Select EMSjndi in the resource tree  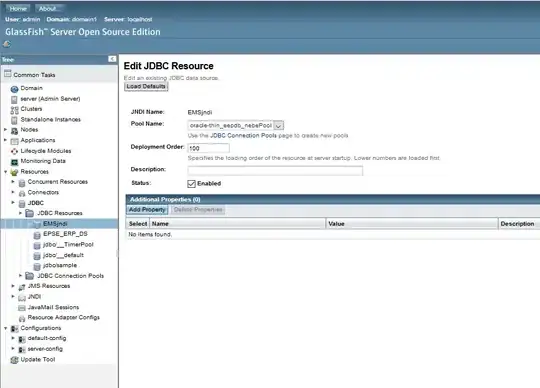pos(55,224)
